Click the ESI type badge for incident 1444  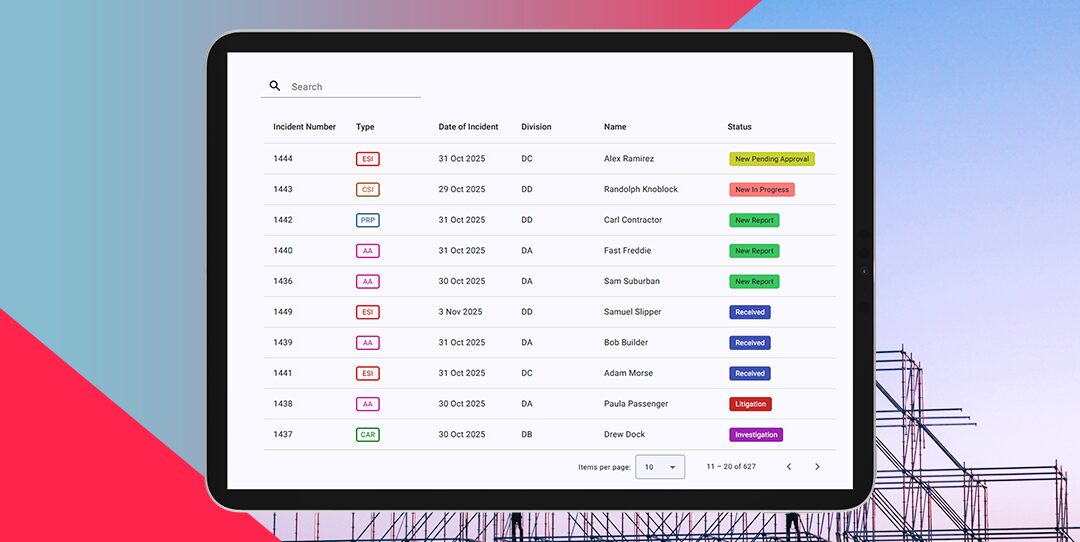pos(367,159)
